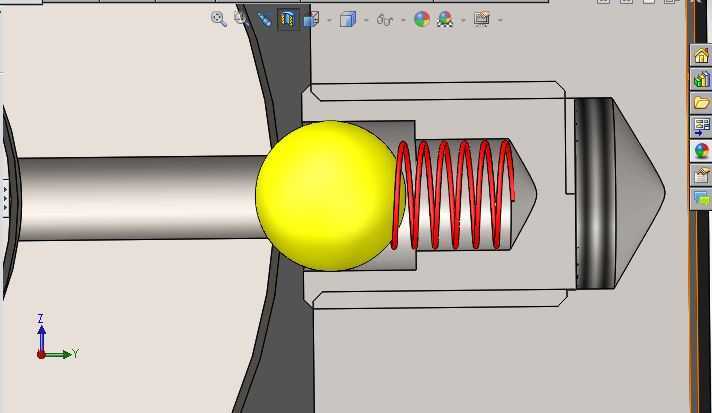Viewport: 712px width, 413px height.
Task: Open the SolidWorks Resources house tab
Action: pos(701,55)
